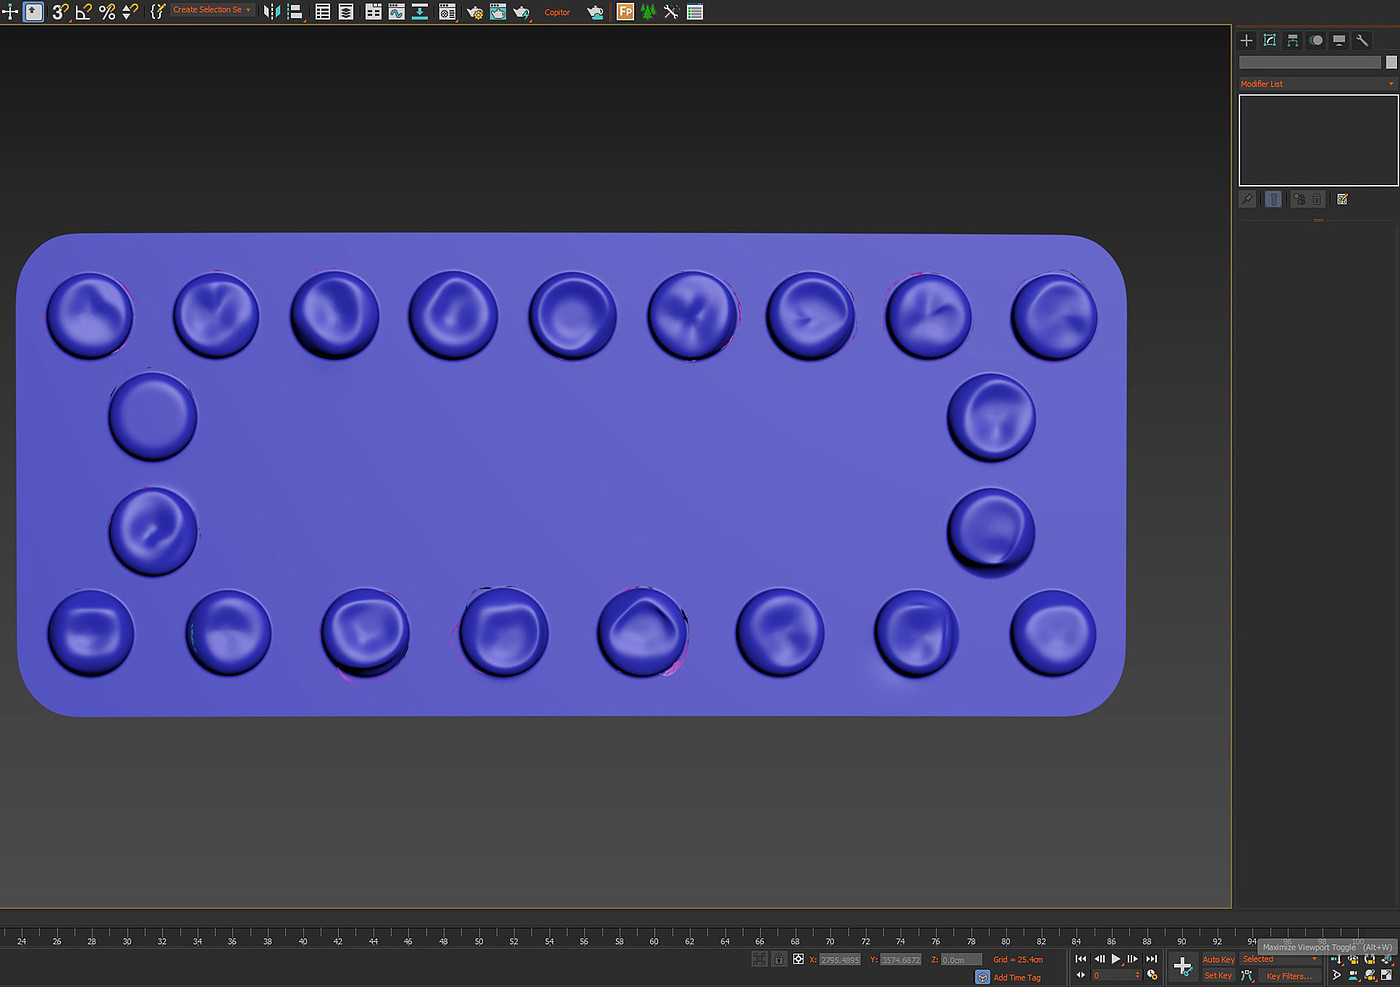Screen dimensions: 1400x987
Task: Open the Selected key filter dropdown
Action: pyautogui.click(x=1280, y=959)
